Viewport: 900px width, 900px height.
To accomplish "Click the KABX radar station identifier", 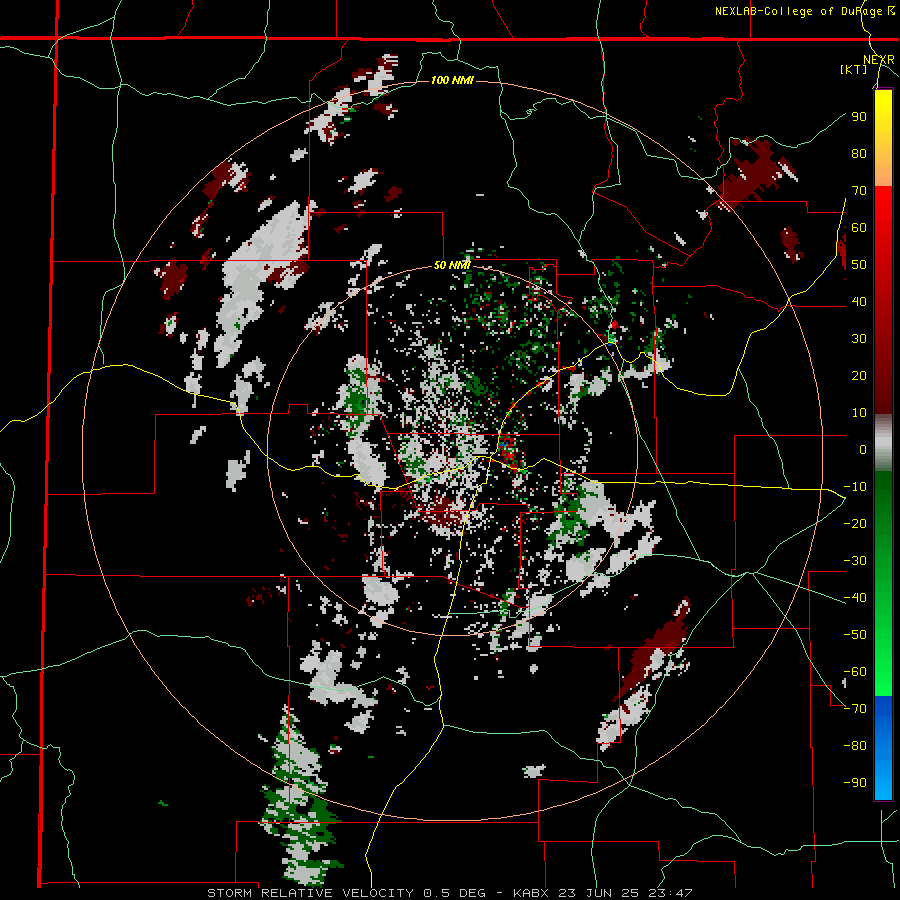I will pyautogui.click(x=531, y=893).
